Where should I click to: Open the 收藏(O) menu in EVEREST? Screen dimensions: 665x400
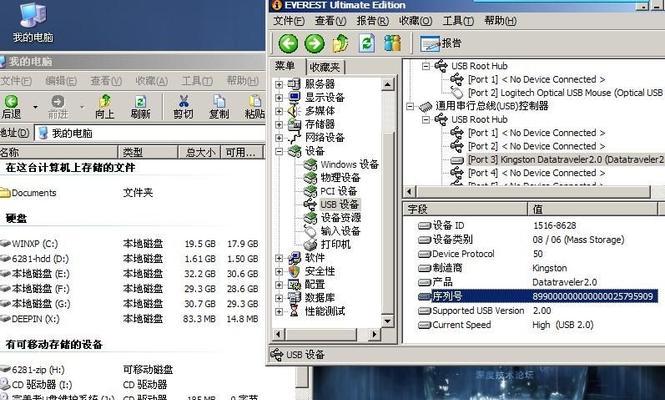pos(415,21)
